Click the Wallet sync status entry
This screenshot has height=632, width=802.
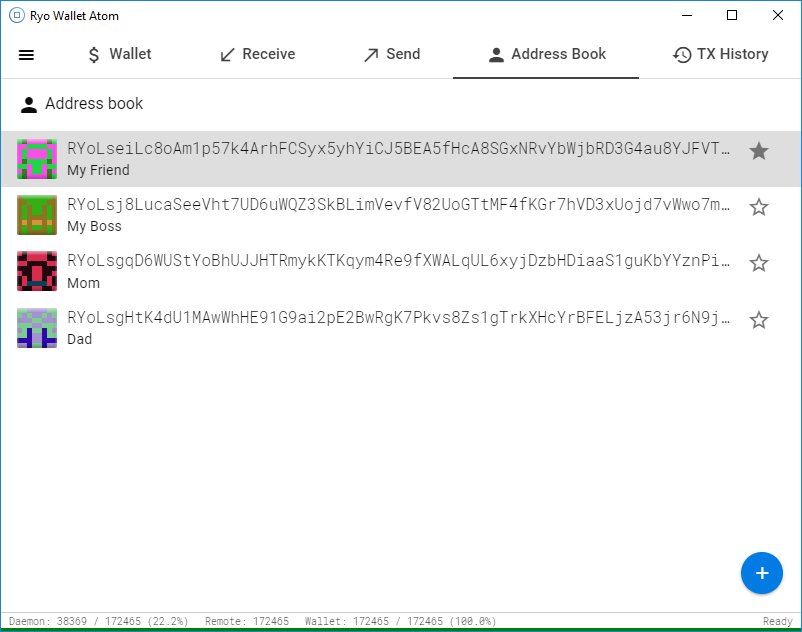(x=400, y=621)
